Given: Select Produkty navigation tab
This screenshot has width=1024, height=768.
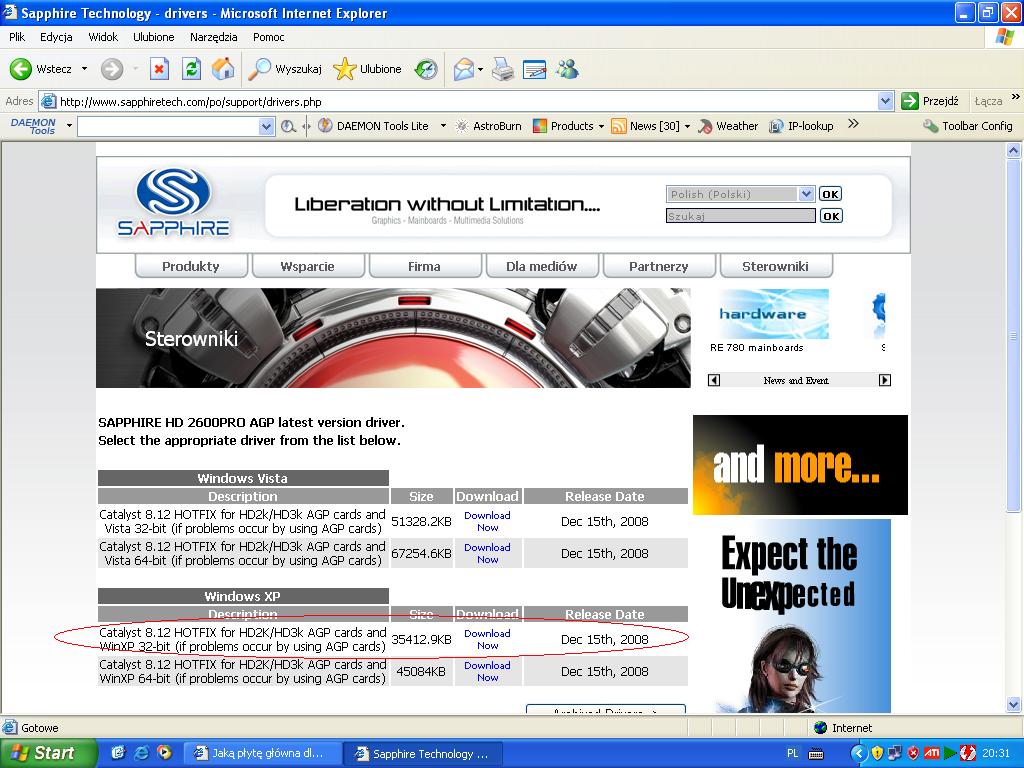Looking at the screenshot, I should [191, 266].
